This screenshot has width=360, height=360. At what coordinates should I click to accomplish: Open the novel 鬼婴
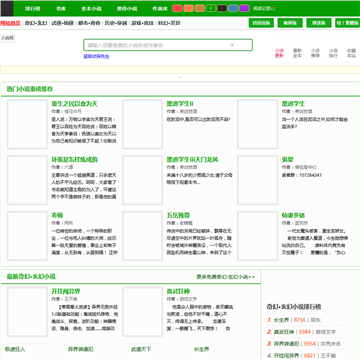(x=287, y=160)
